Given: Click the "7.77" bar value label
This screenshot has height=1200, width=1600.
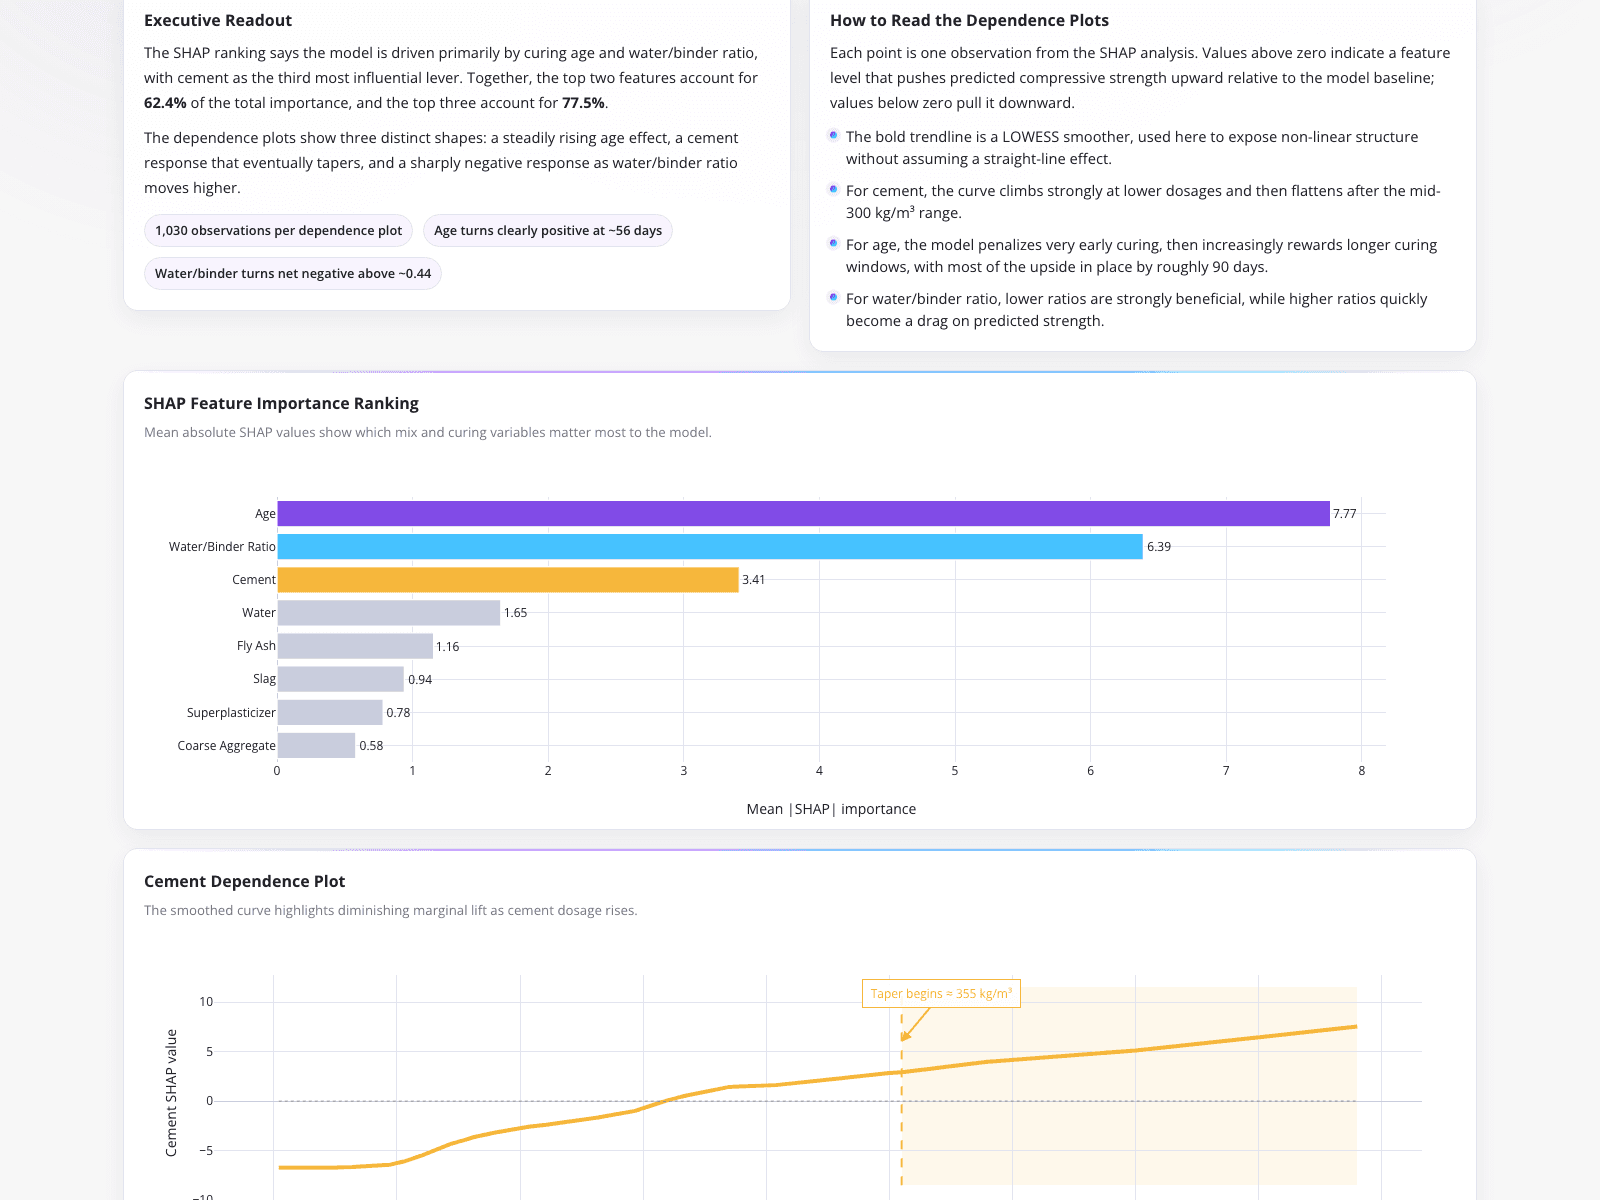Looking at the screenshot, I should click(x=1345, y=514).
